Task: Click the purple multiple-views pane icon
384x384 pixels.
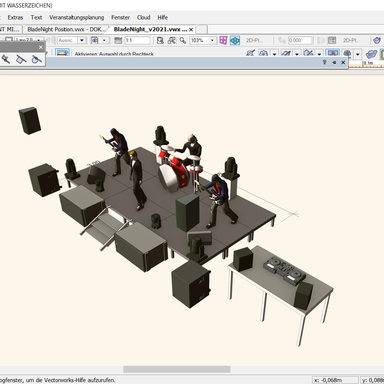Action: coord(223,40)
